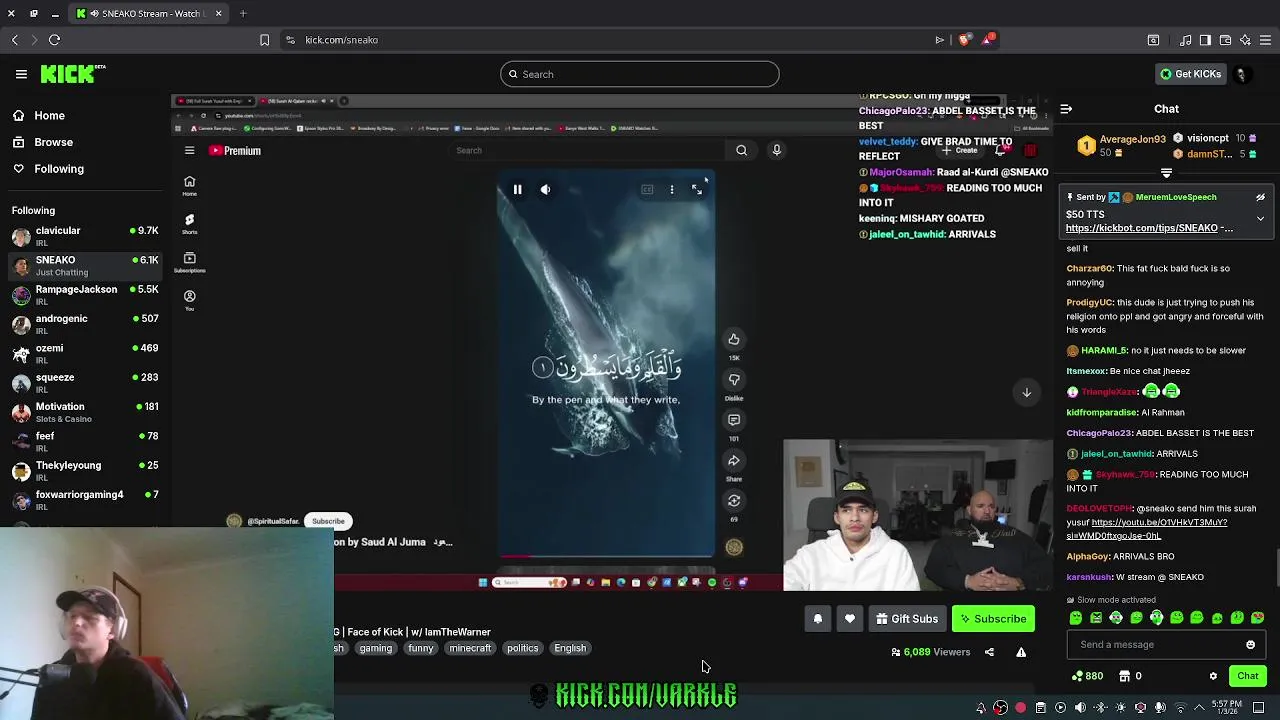Pause the YouTube short in stream

tap(517, 190)
